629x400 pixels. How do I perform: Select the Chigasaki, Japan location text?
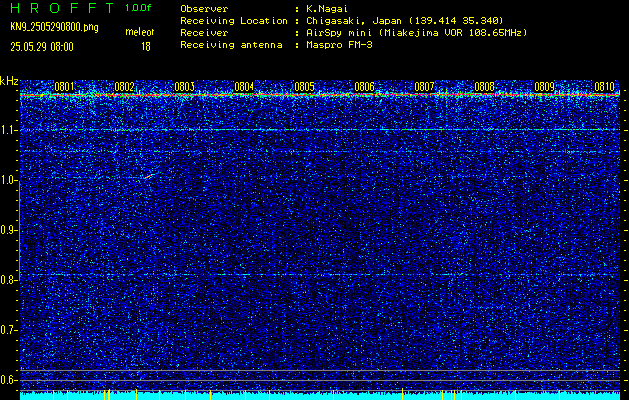pos(404,21)
